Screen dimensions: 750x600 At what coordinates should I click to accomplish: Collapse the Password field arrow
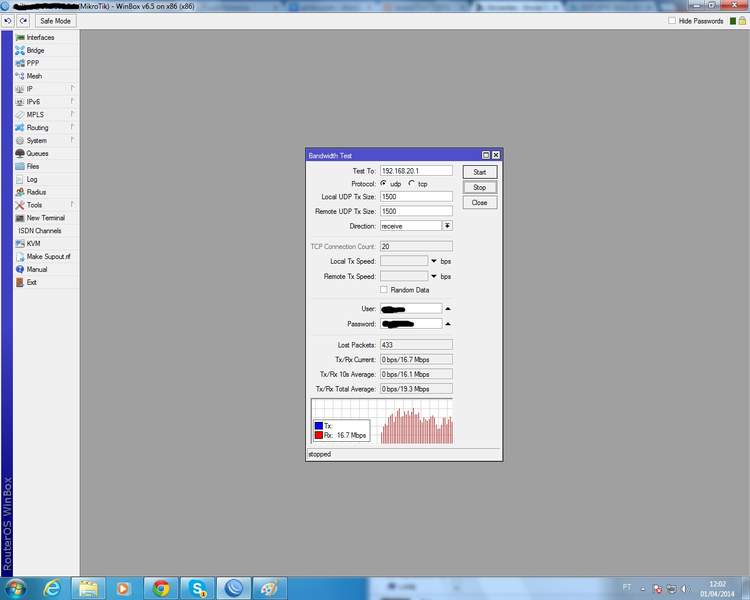click(x=448, y=324)
